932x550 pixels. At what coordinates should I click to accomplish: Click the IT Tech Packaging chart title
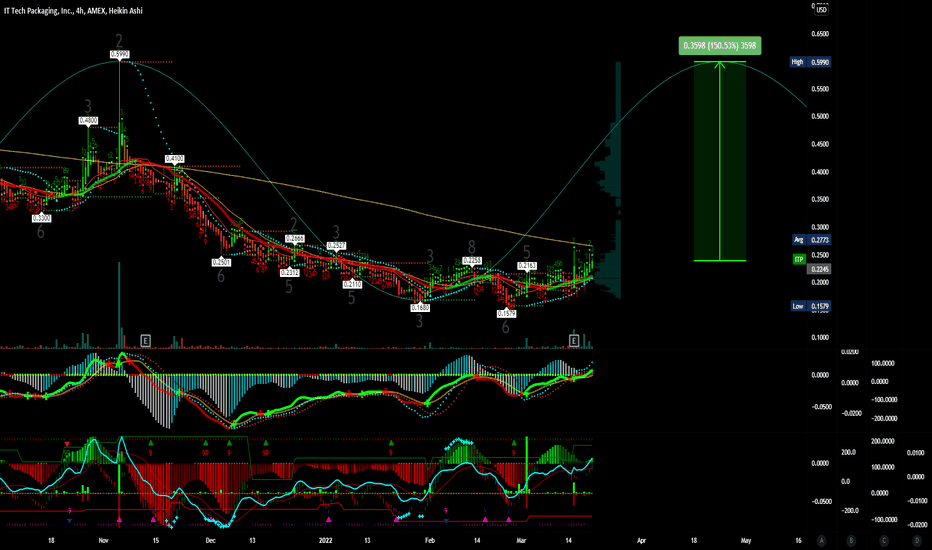tap(73, 11)
